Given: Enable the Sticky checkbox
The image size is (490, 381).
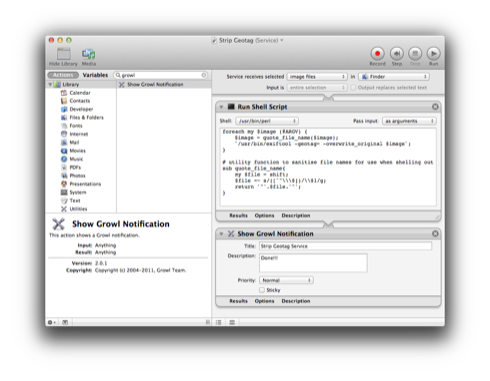Looking at the screenshot, I should pyautogui.click(x=262, y=290).
